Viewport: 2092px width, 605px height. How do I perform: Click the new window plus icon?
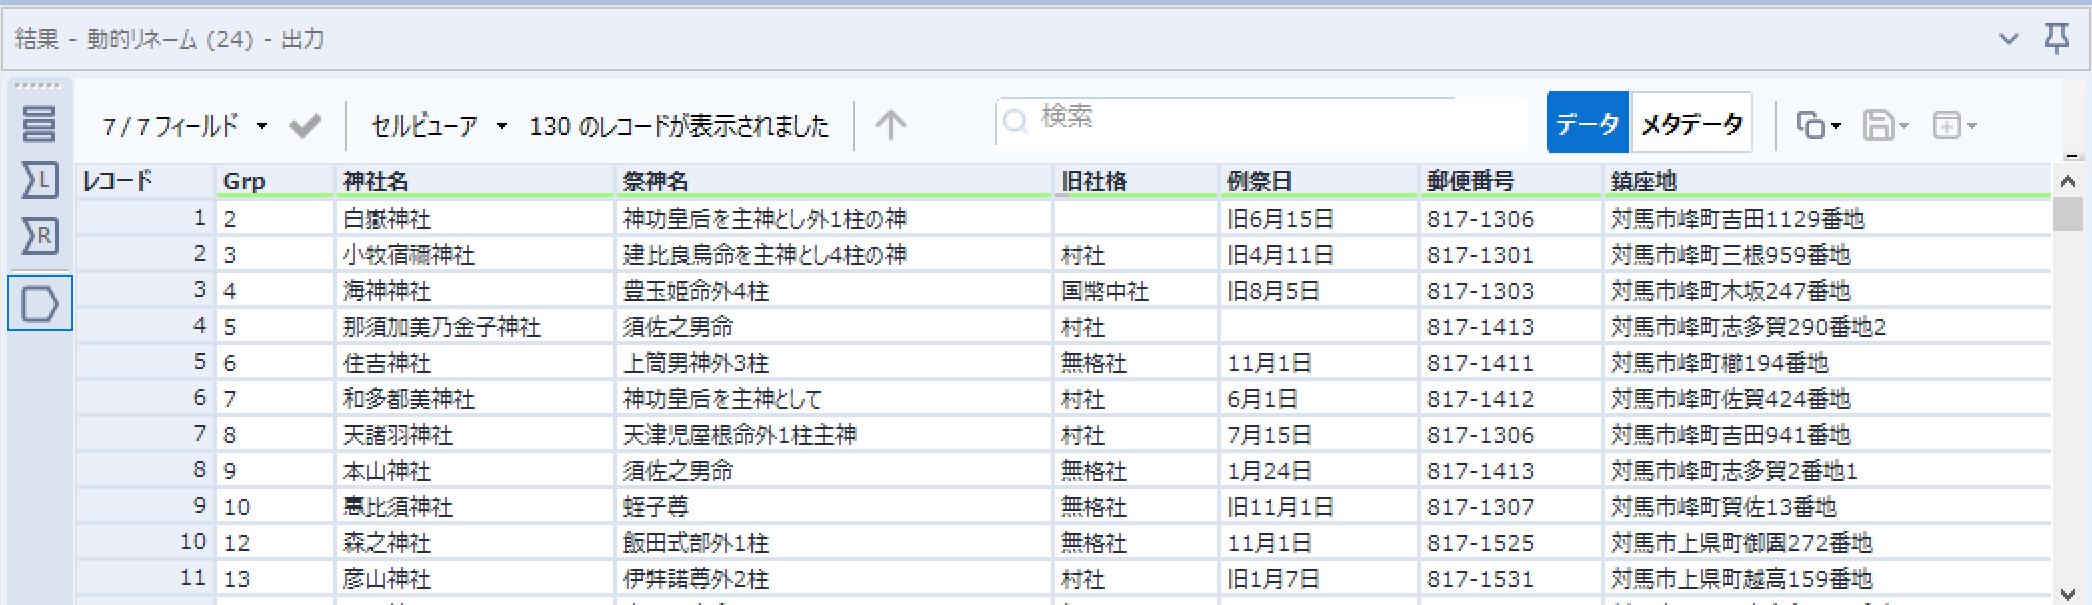[1946, 126]
